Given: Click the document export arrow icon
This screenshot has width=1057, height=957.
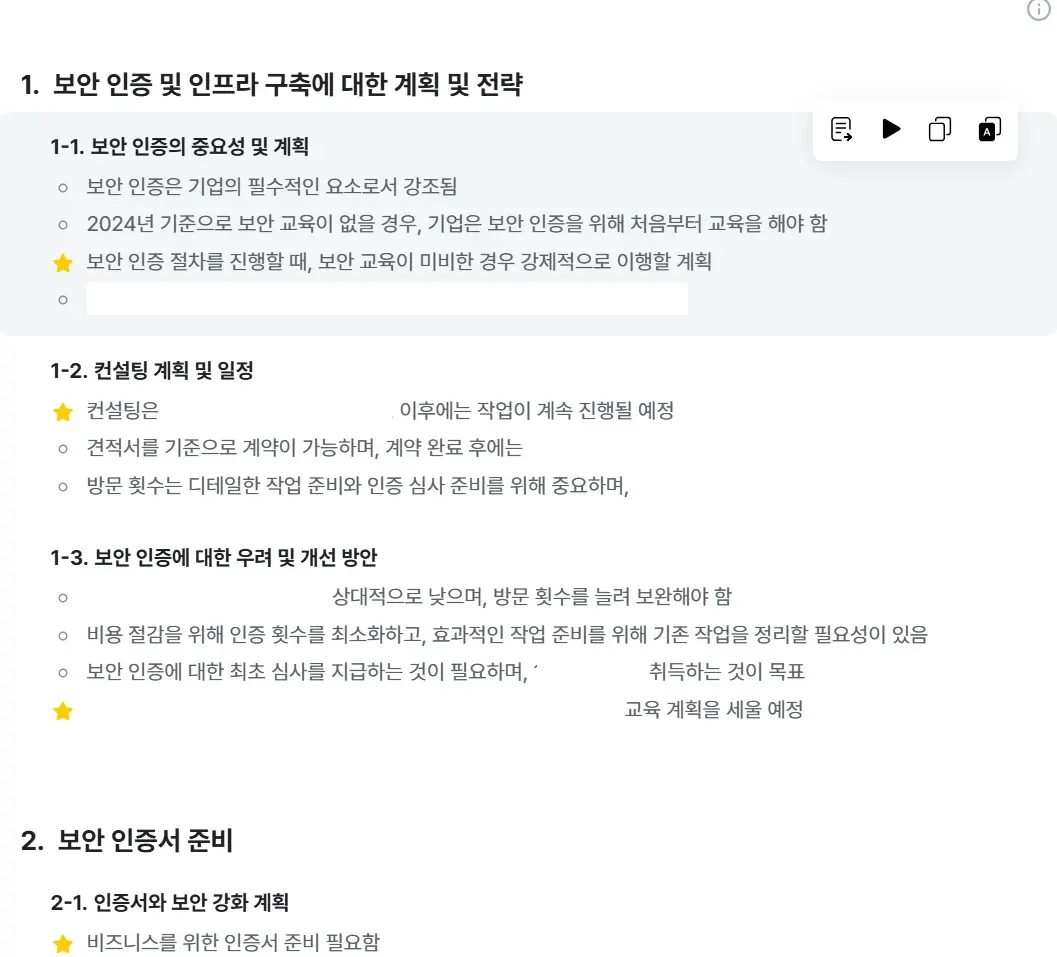Looking at the screenshot, I should [842, 129].
